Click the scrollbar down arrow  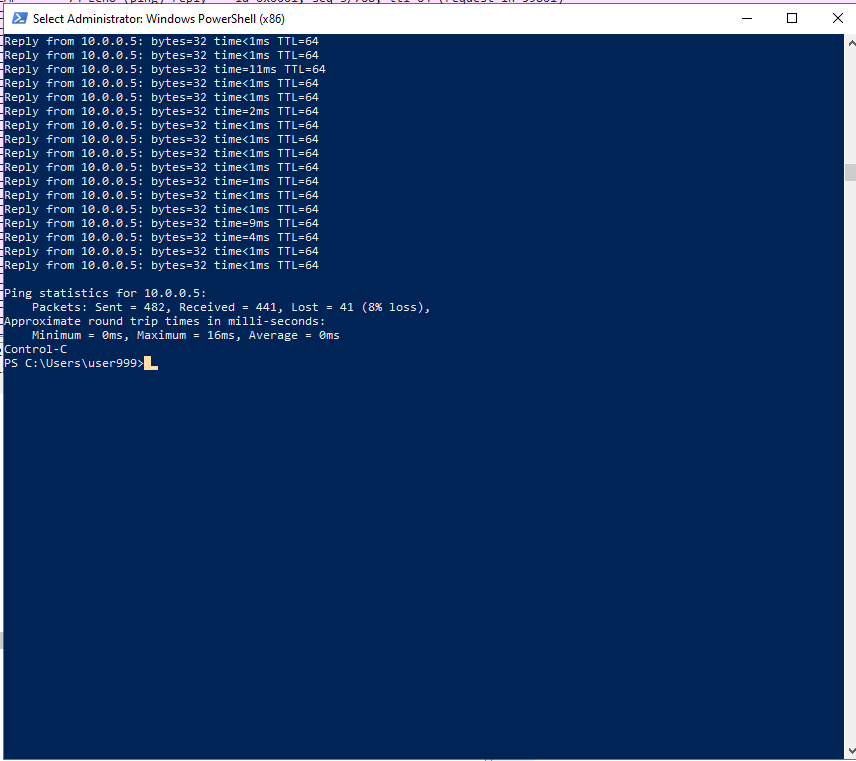851,751
